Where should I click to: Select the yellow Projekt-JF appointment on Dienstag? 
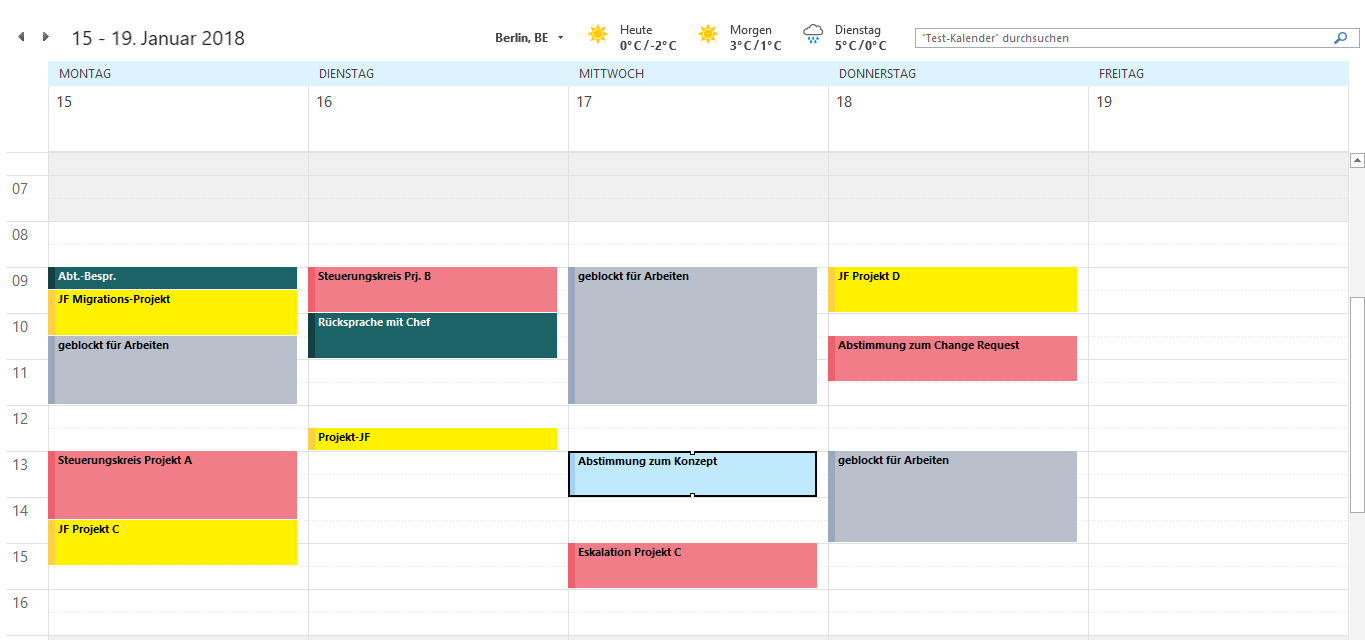click(432, 438)
